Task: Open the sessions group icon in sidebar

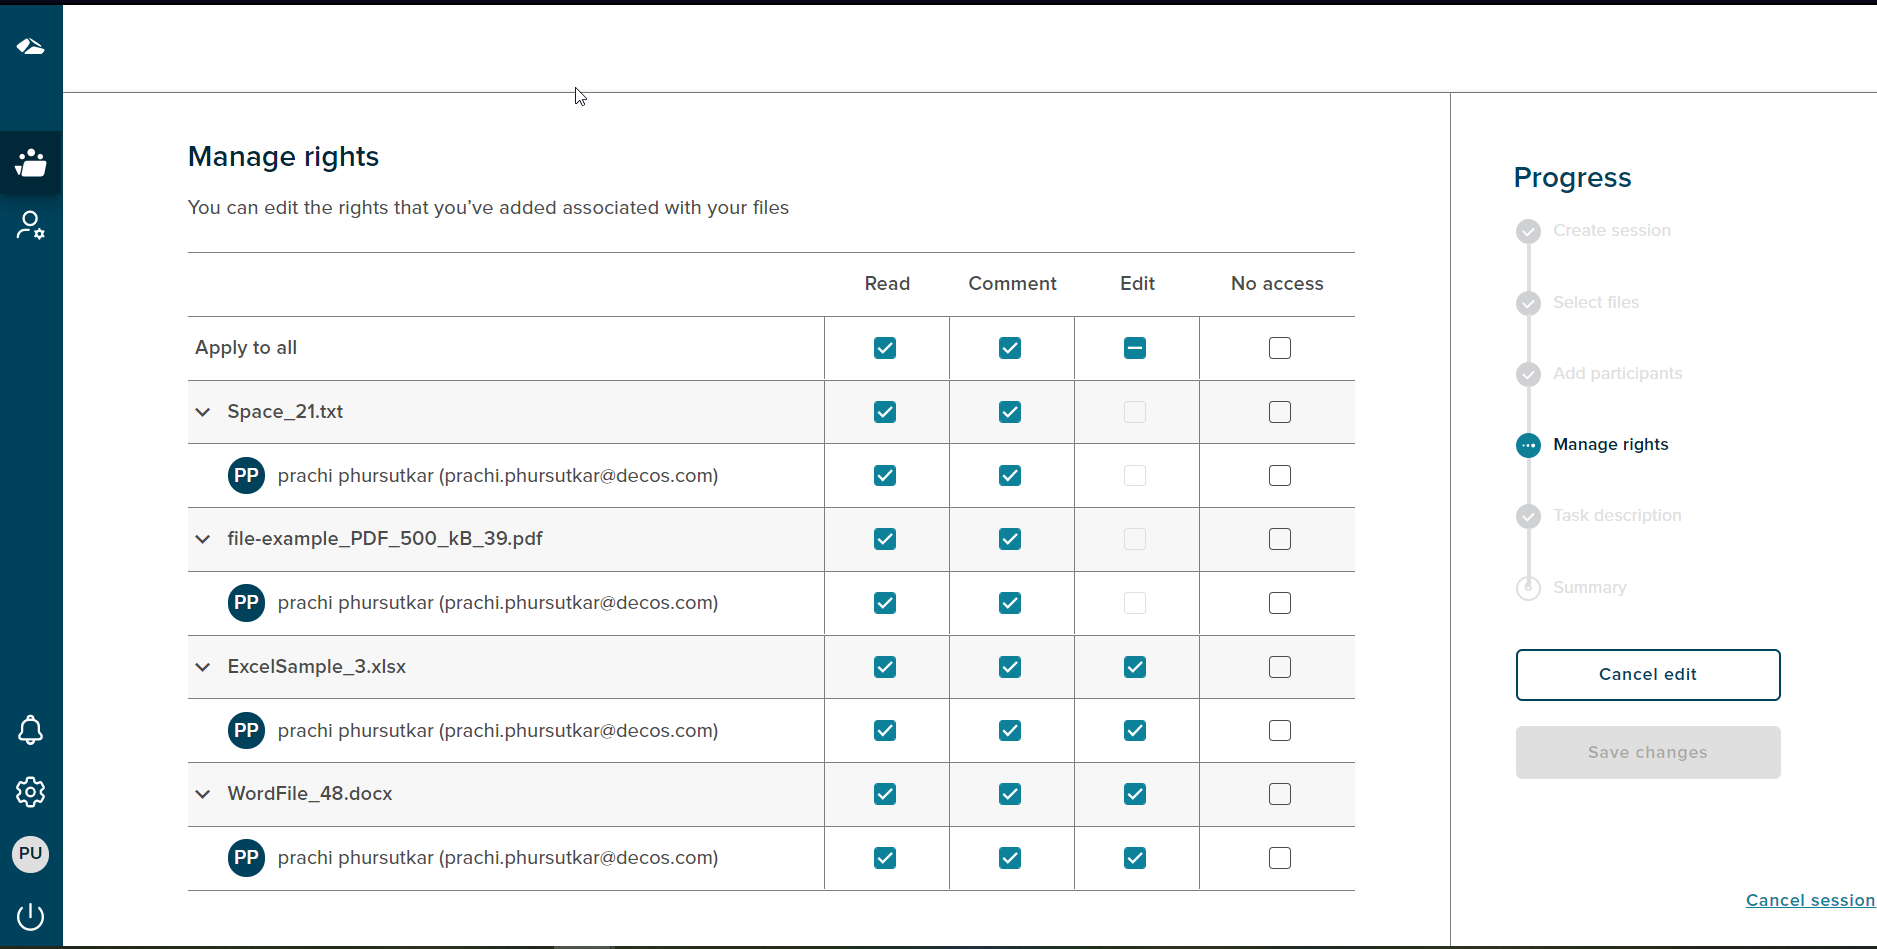Action: 31,162
